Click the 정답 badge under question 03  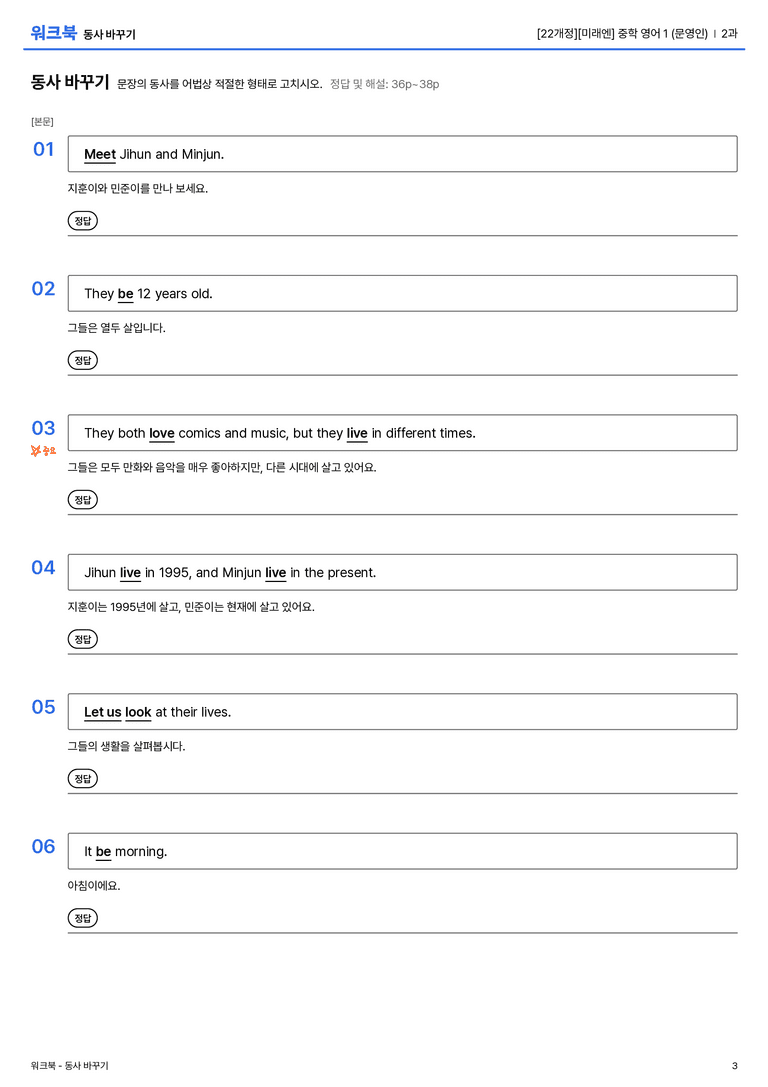tap(82, 499)
